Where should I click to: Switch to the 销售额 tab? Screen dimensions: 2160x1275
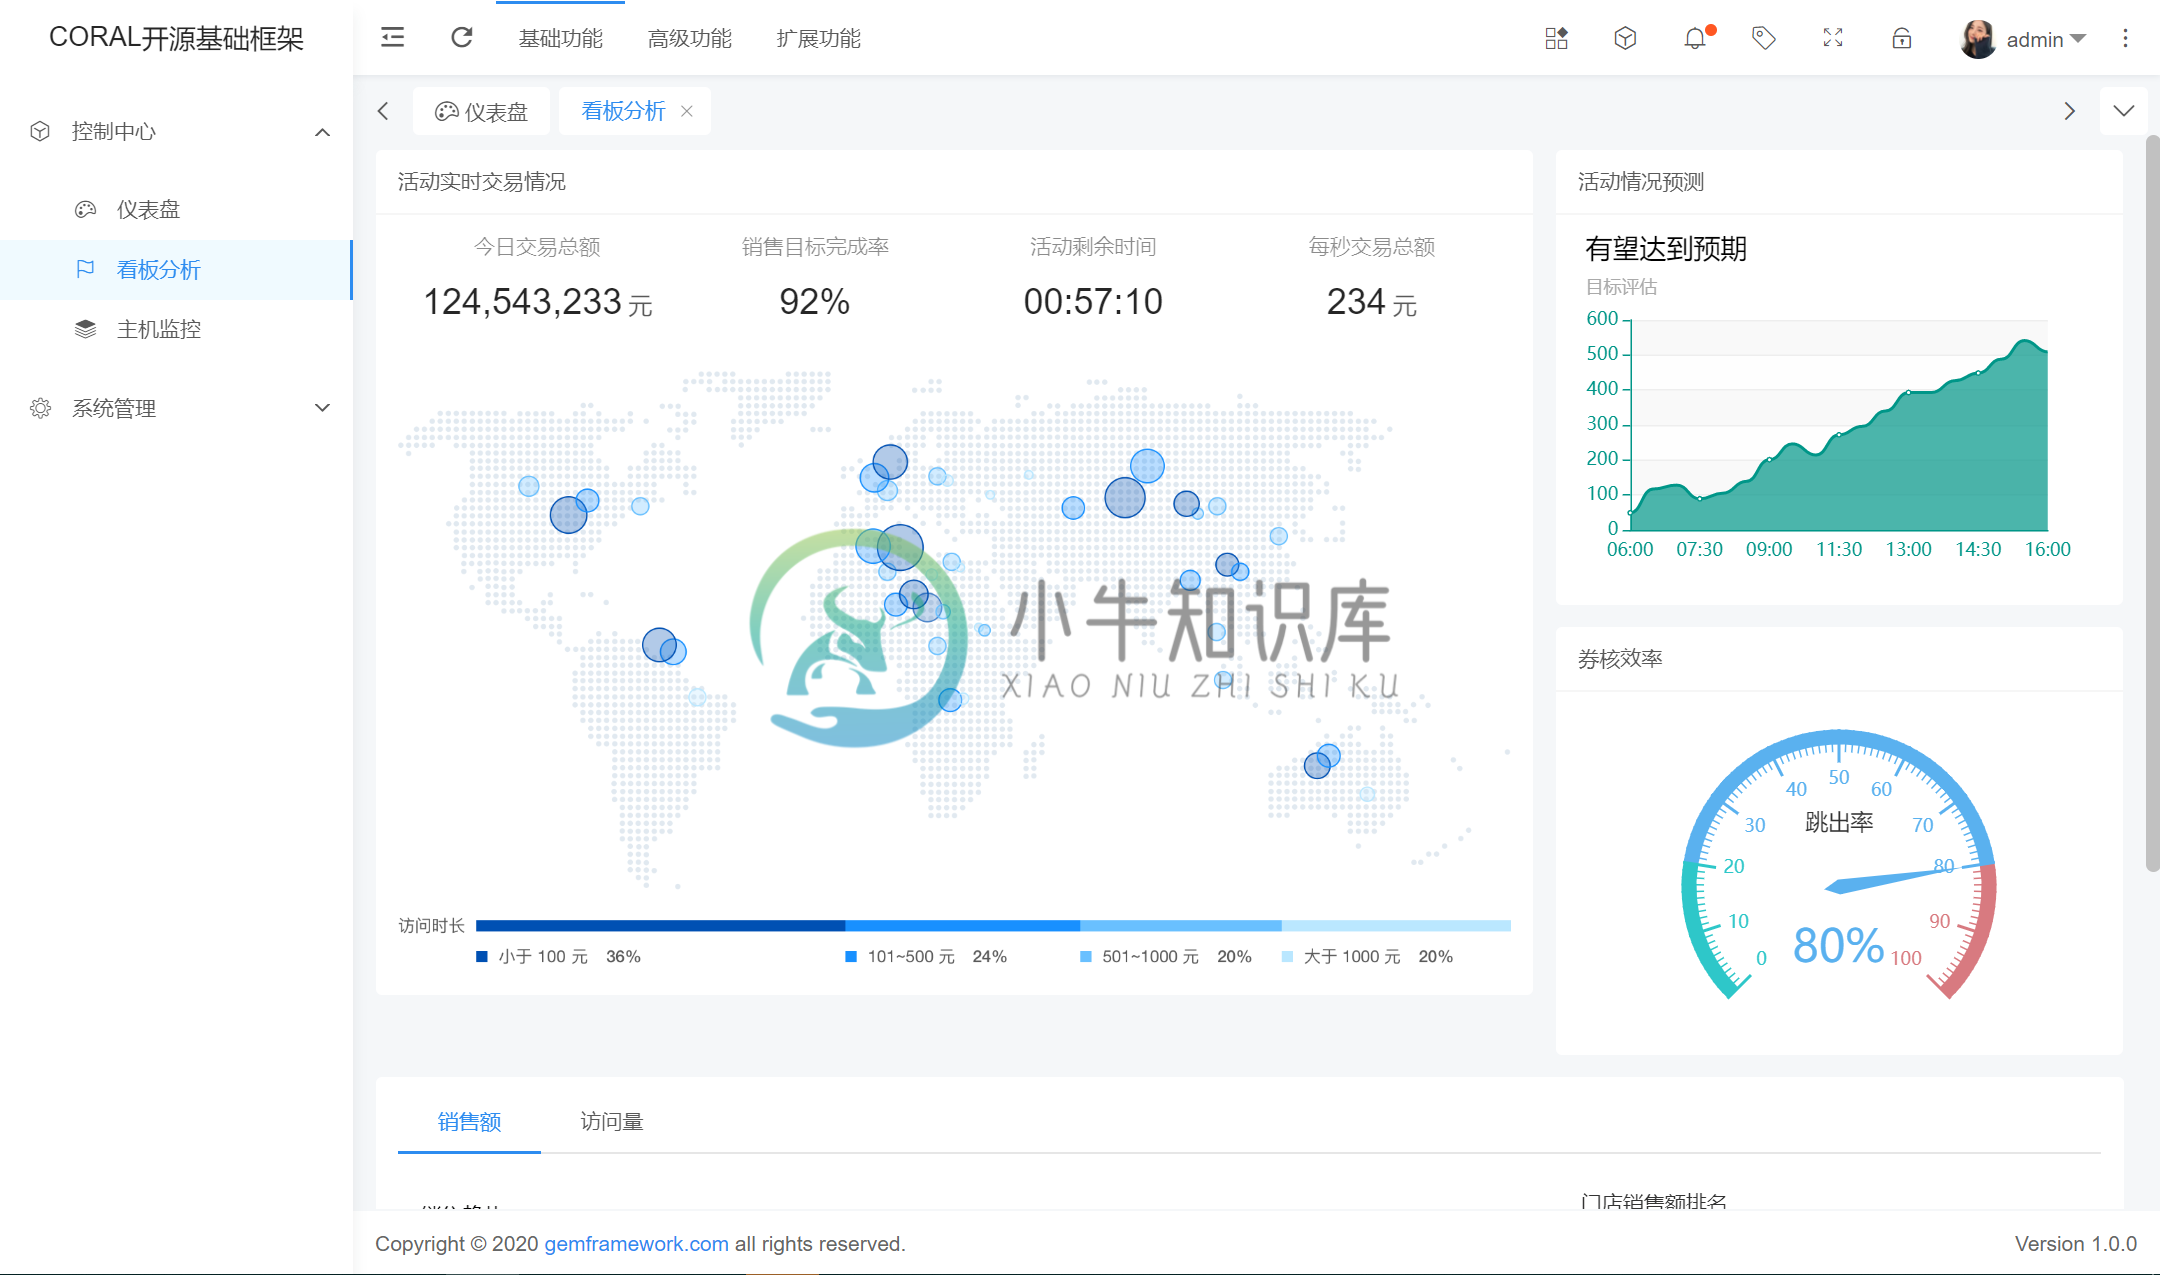pyautogui.click(x=469, y=1122)
